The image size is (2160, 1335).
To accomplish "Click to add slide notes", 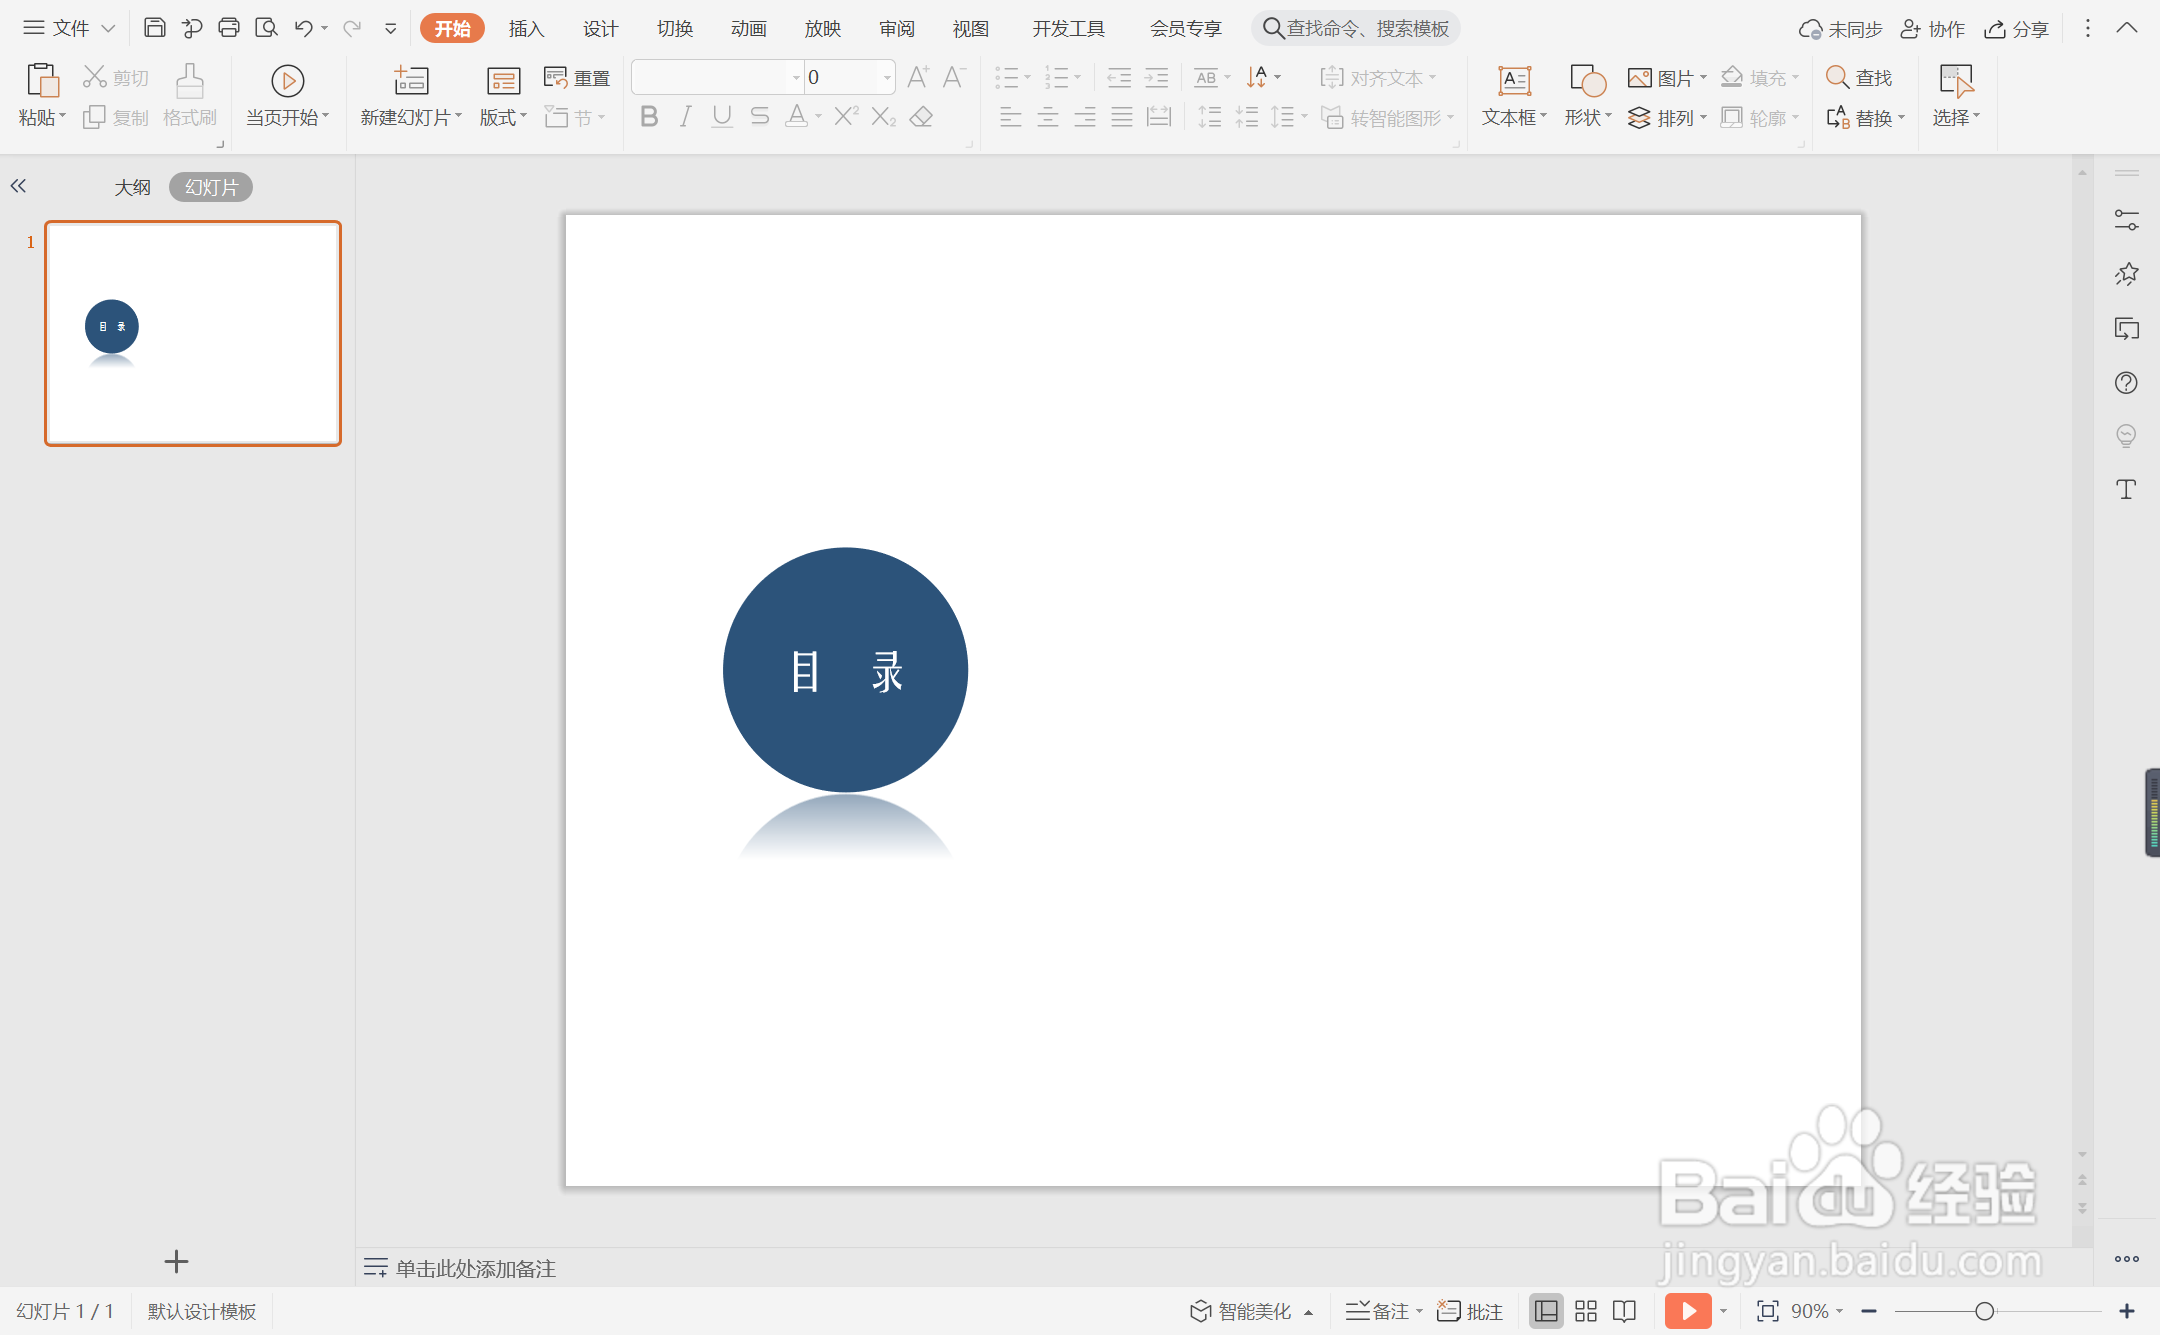I will 475,1268.
